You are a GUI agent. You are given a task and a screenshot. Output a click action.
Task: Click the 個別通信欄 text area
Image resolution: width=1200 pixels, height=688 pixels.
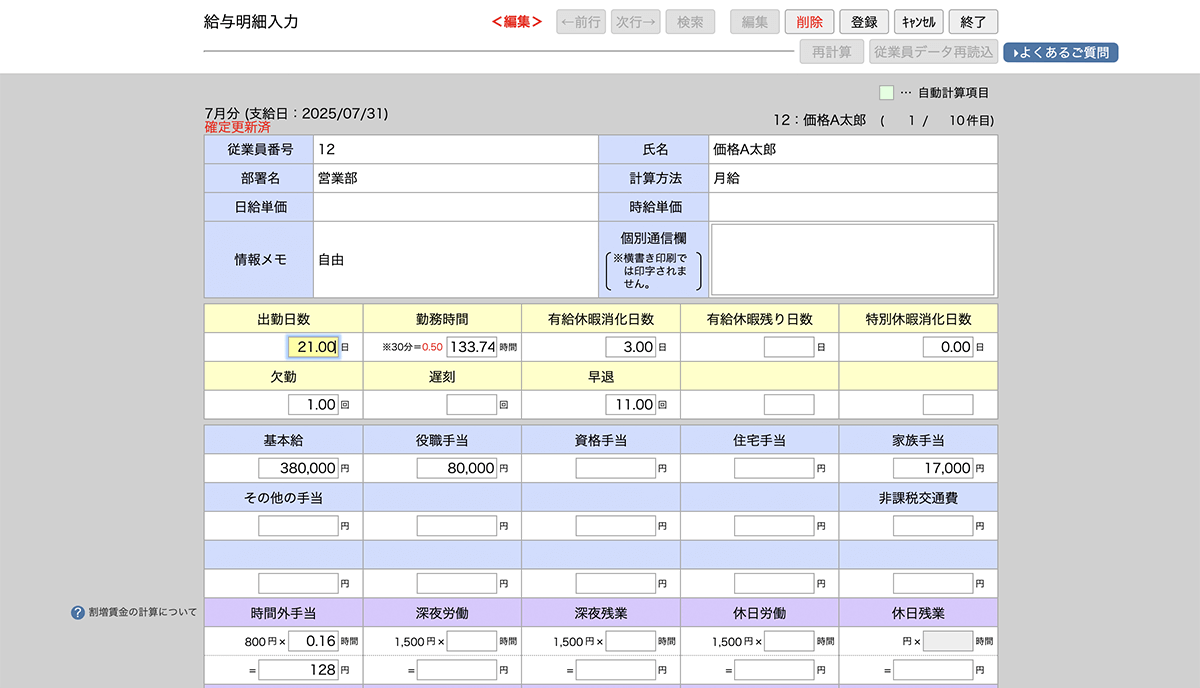pos(852,260)
